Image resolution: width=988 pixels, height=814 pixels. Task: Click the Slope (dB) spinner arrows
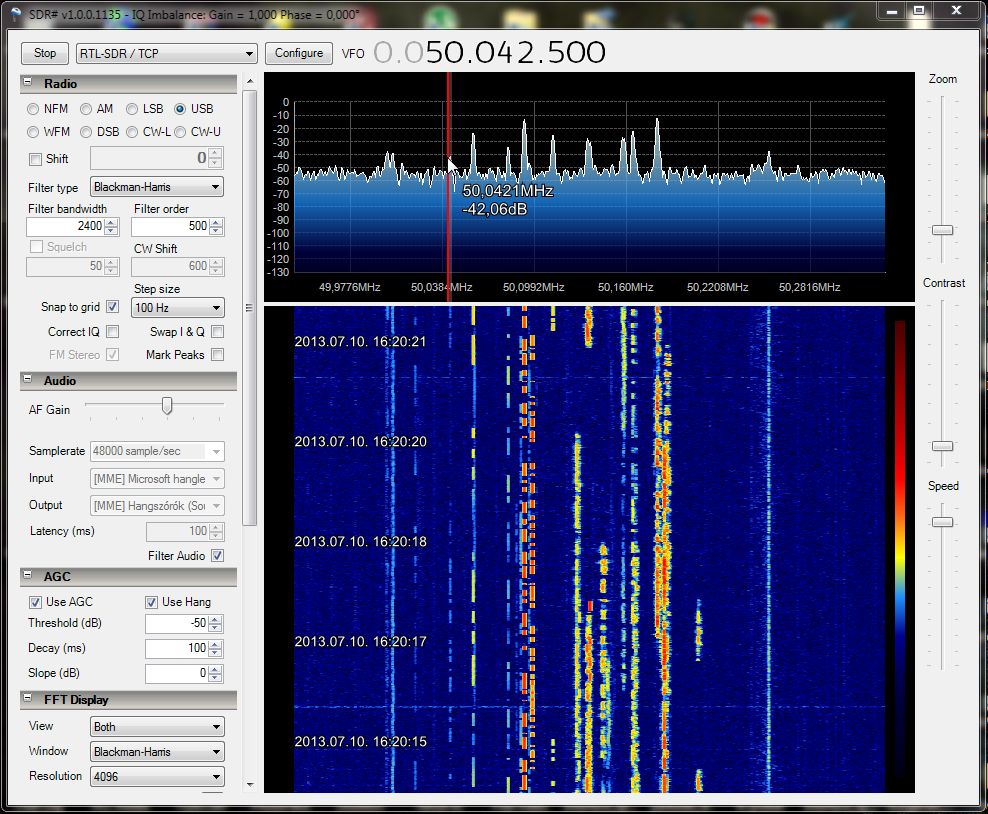[x=215, y=674]
